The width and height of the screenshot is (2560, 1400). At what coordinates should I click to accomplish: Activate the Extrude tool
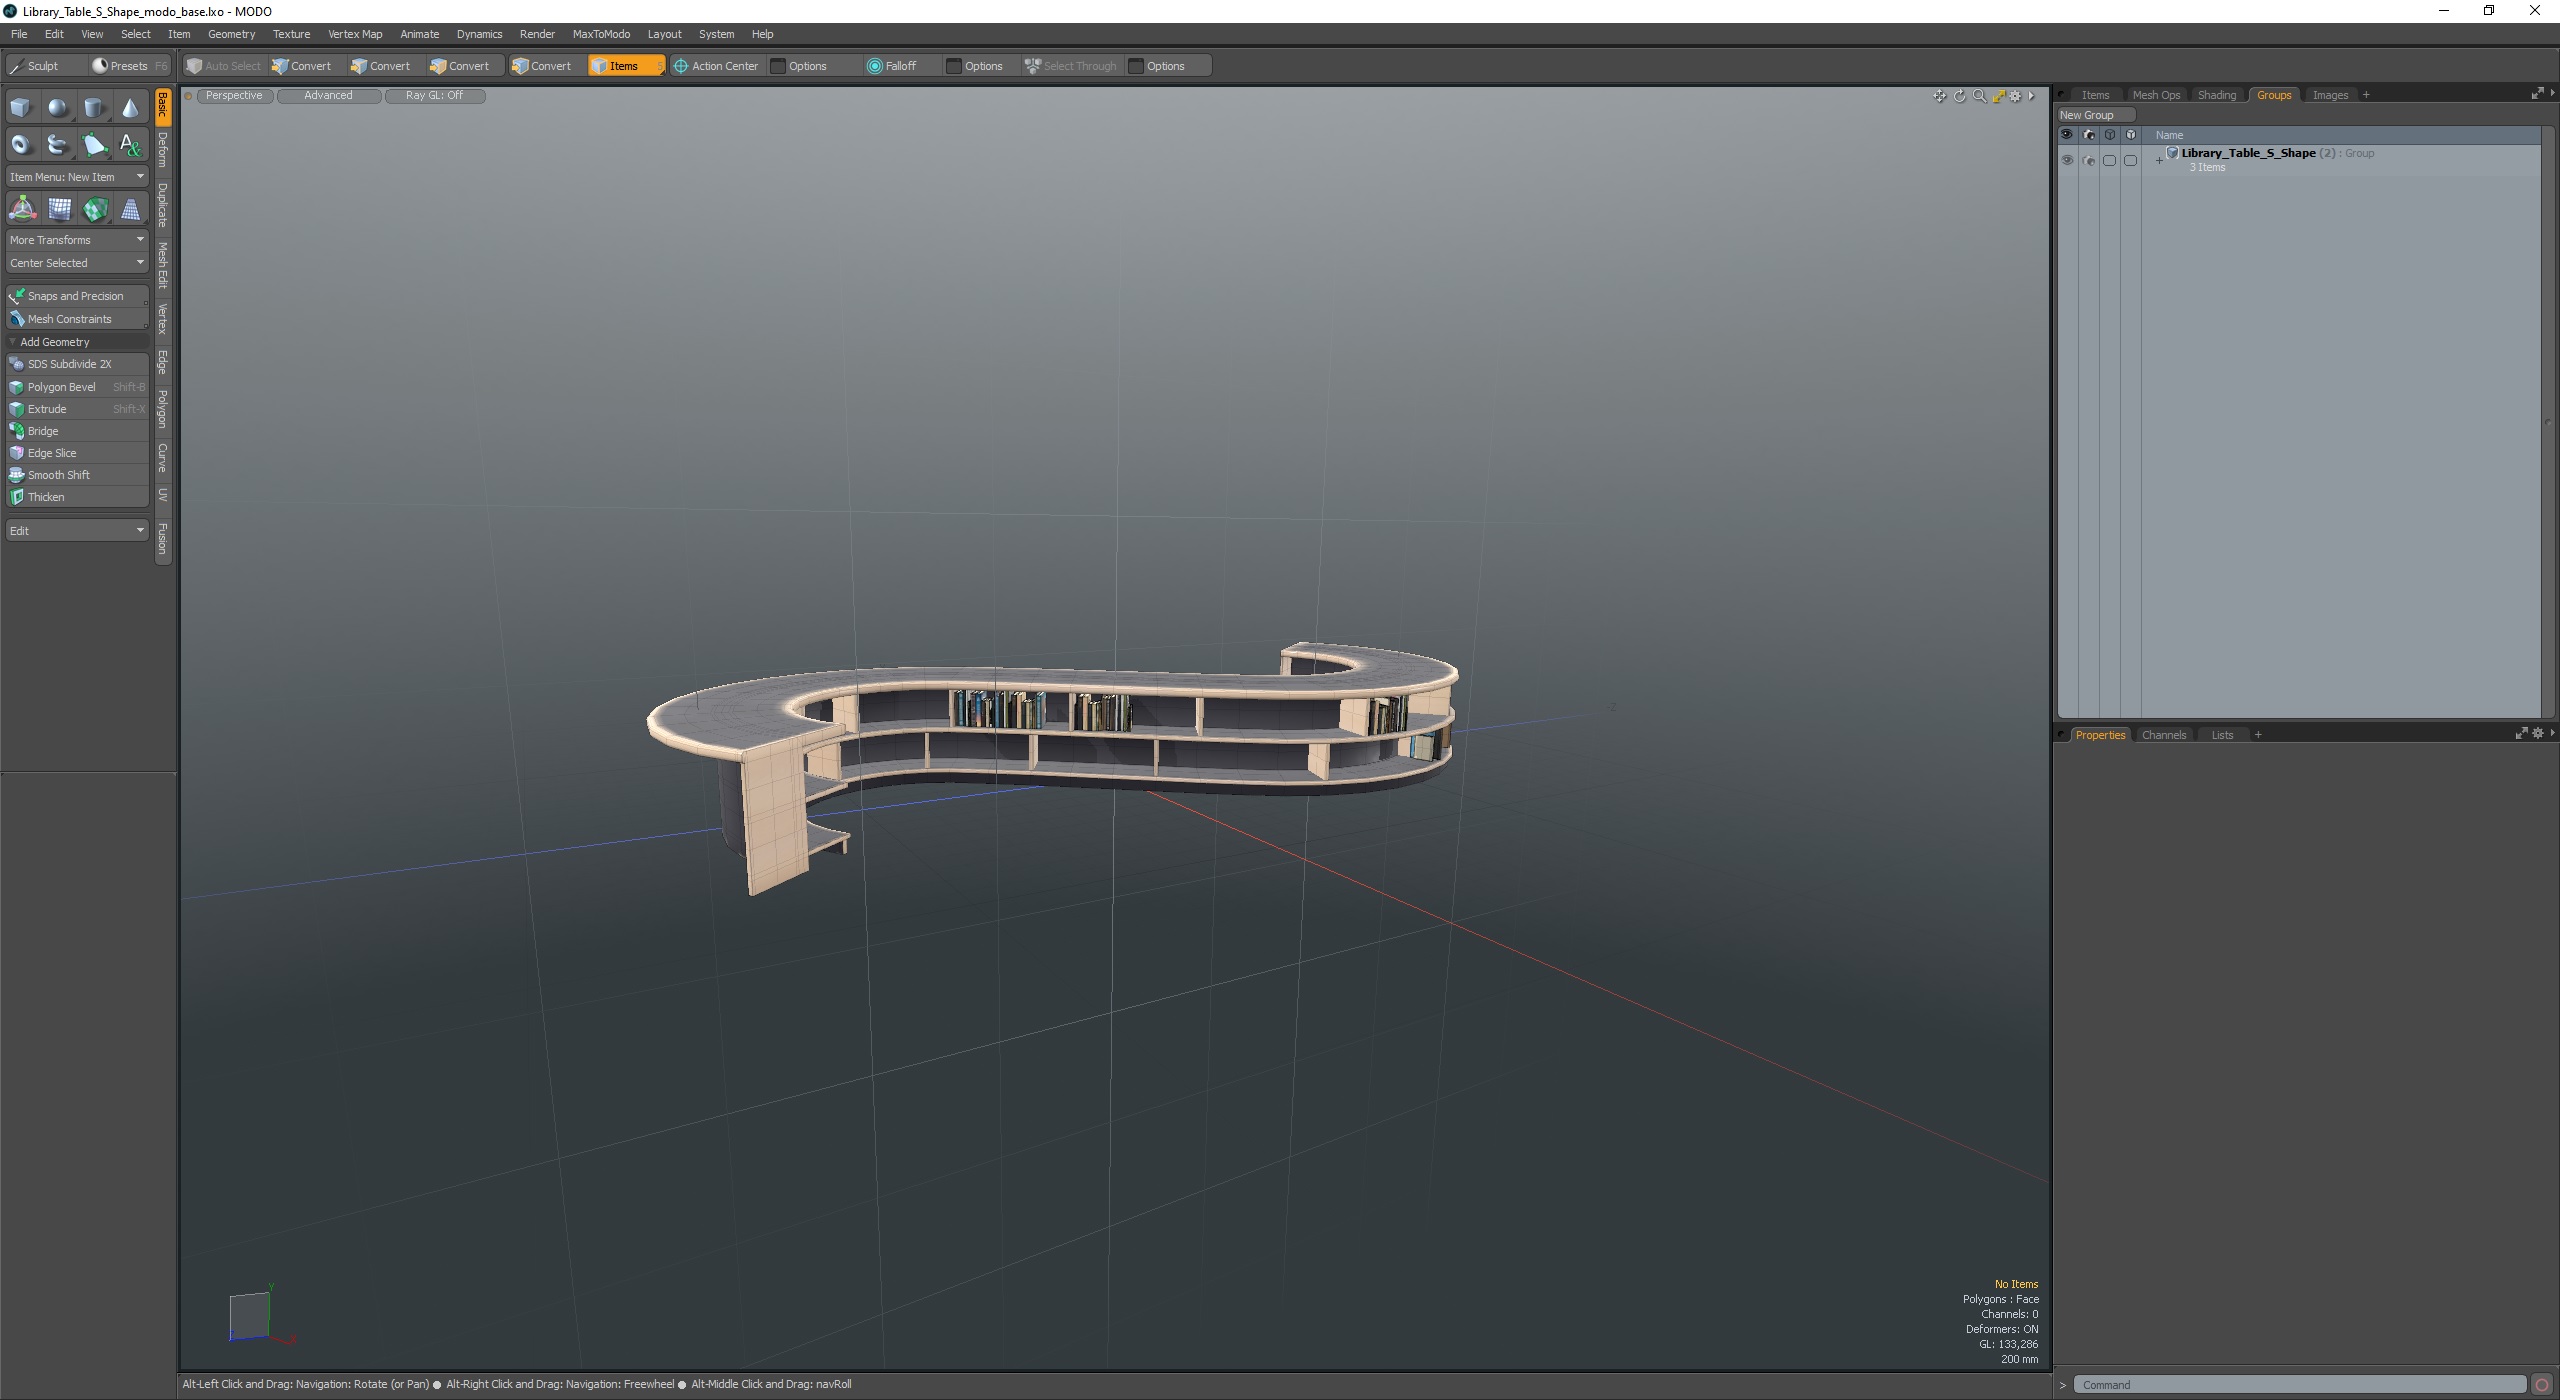pyautogui.click(x=77, y=409)
